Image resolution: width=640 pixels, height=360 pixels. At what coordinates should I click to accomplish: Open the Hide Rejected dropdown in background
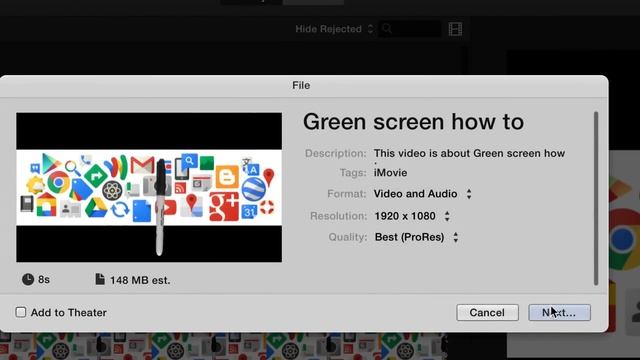point(334,29)
